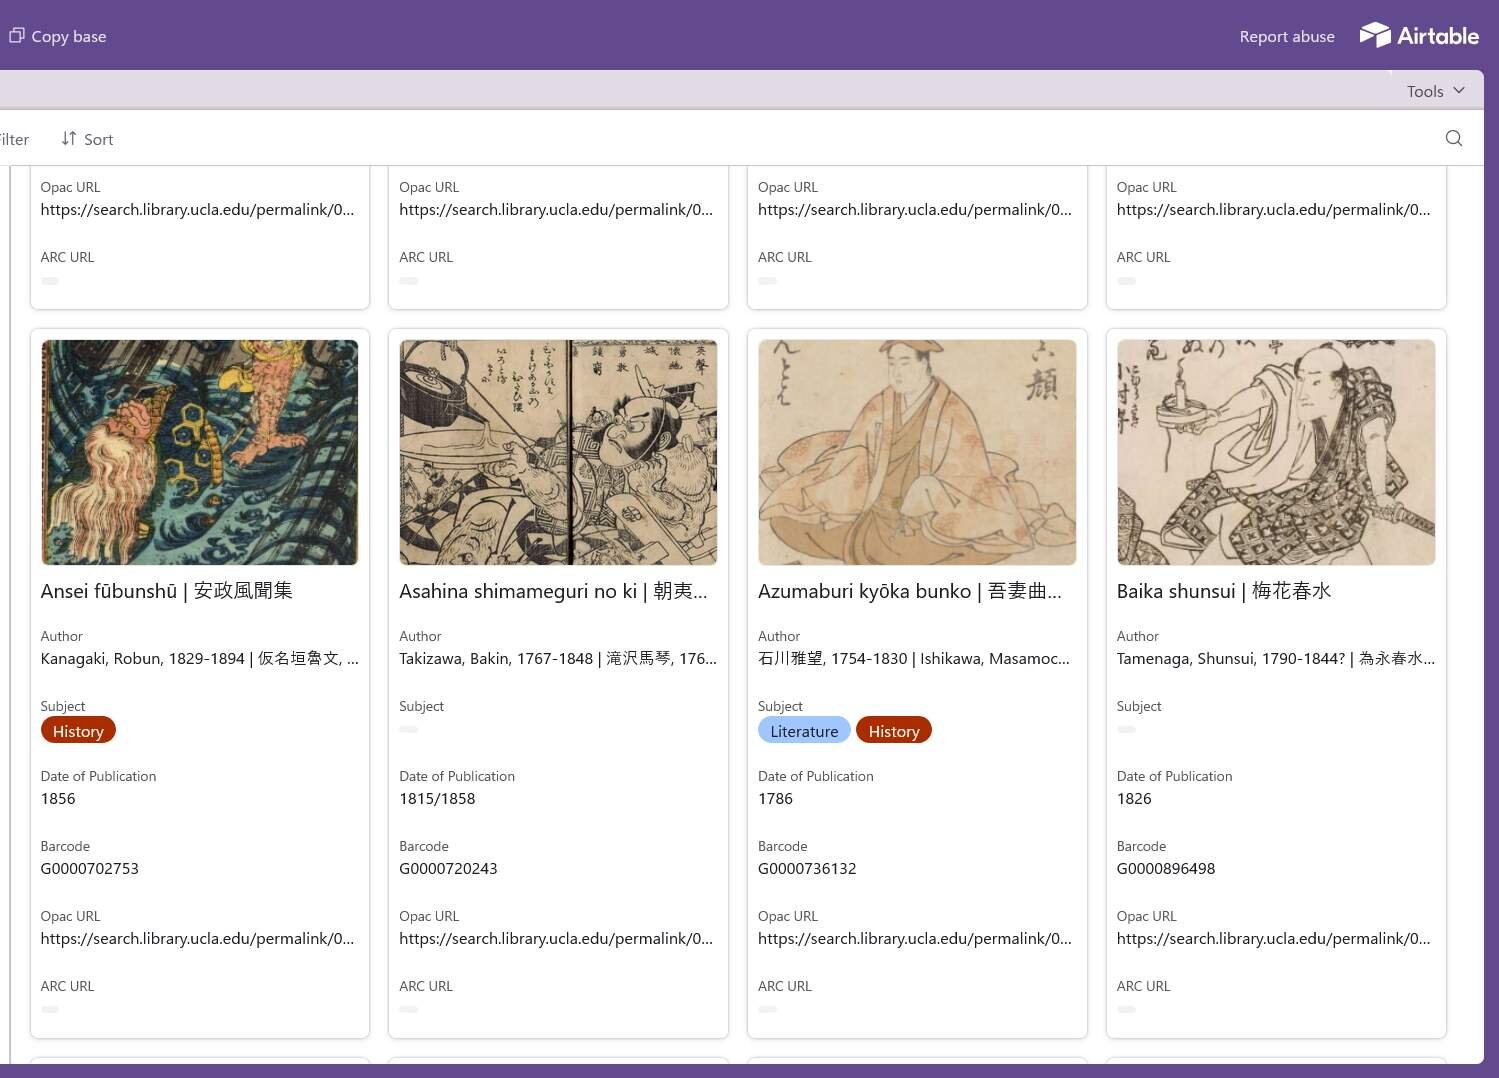Expand the Tools dropdown

(x=1434, y=91)
